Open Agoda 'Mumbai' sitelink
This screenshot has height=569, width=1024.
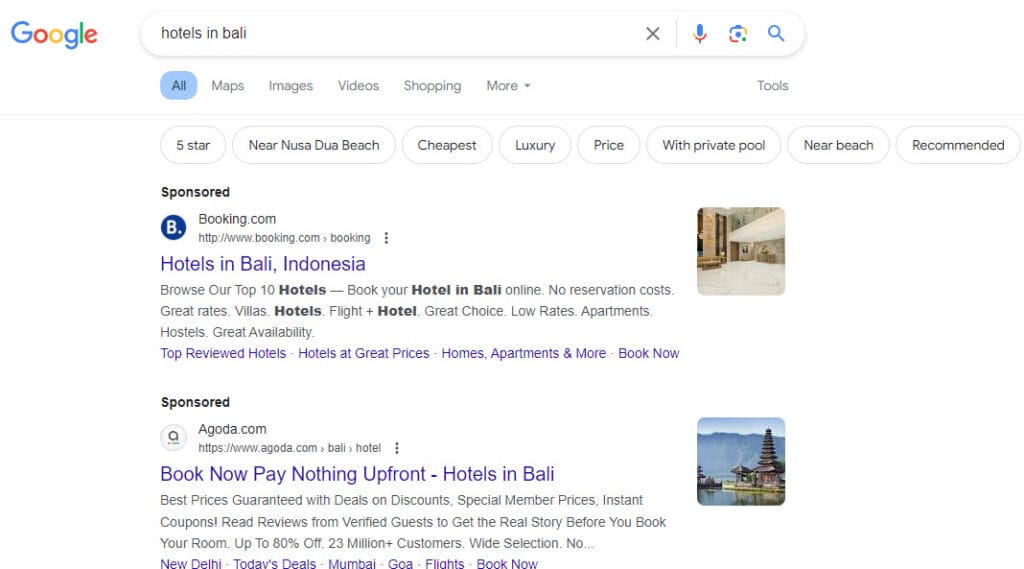pos(351,563)
